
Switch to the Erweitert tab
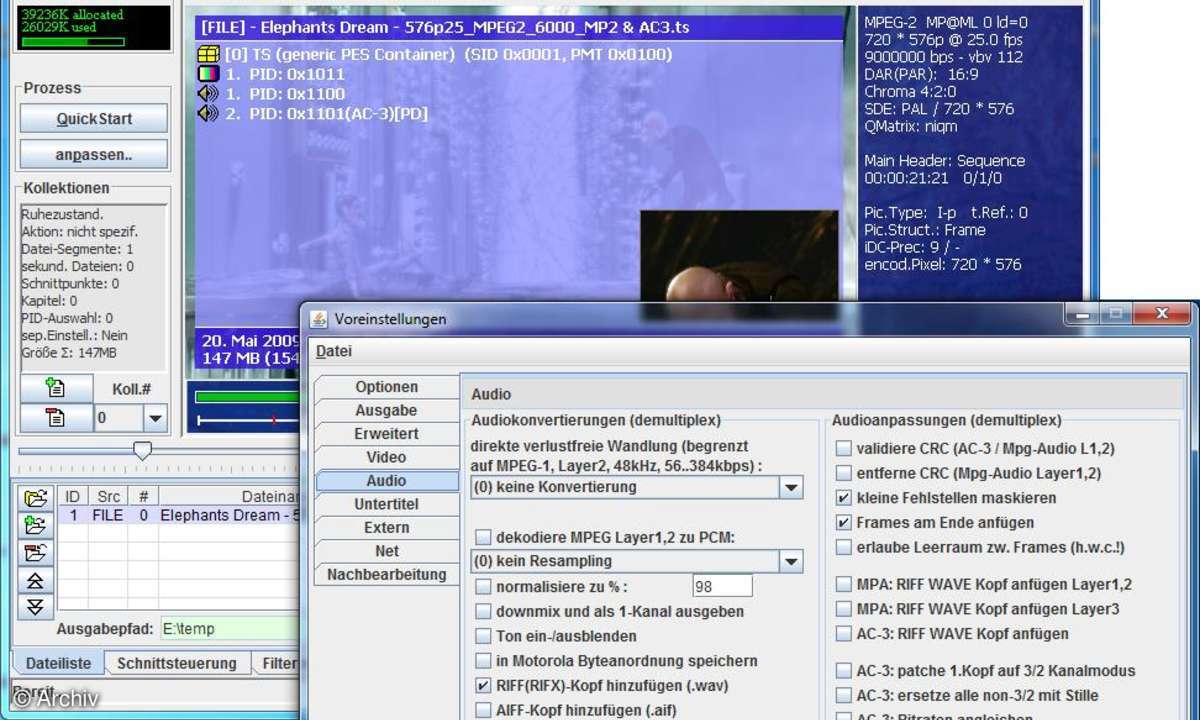386,434
